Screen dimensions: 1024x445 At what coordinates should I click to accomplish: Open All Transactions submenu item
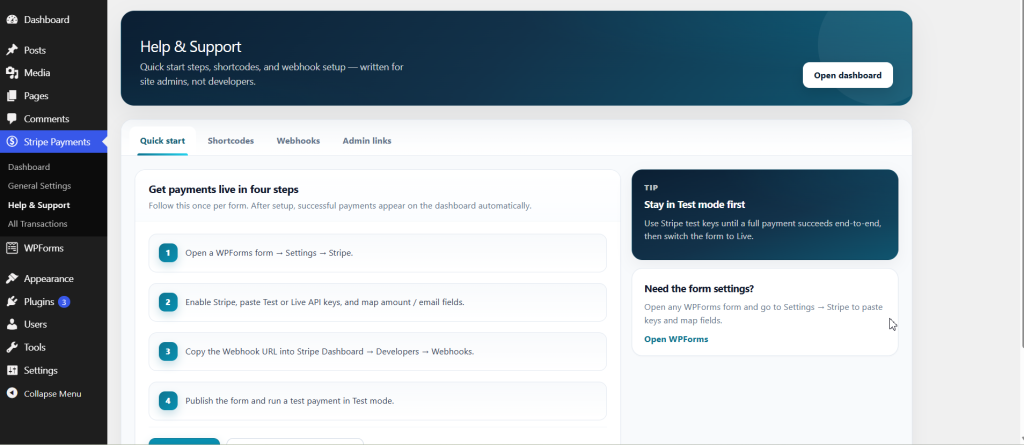coord(38,224)
